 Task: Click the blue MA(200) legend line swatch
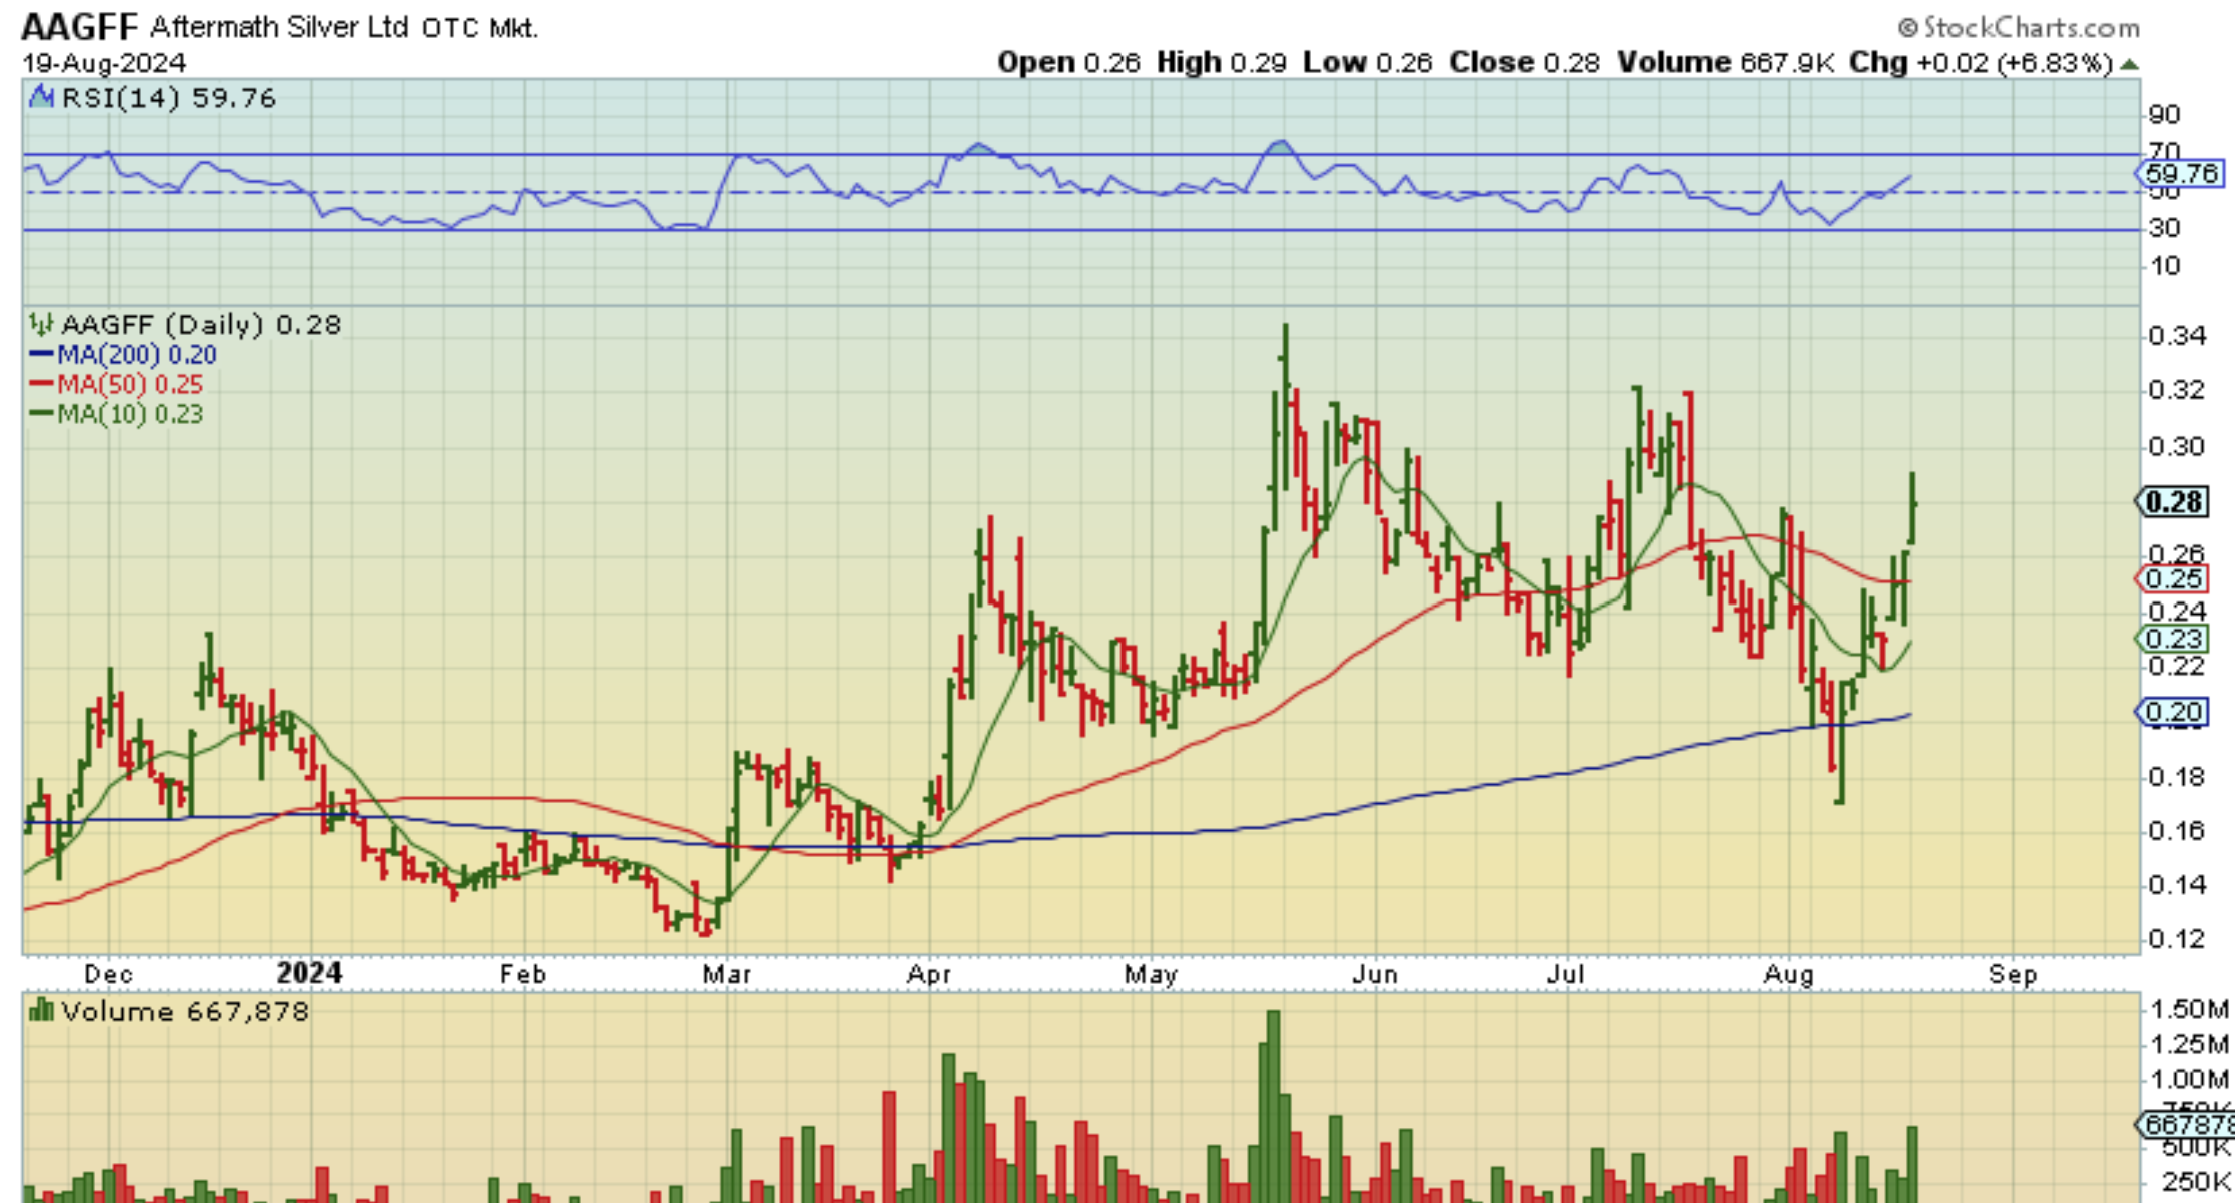[41, 354]
